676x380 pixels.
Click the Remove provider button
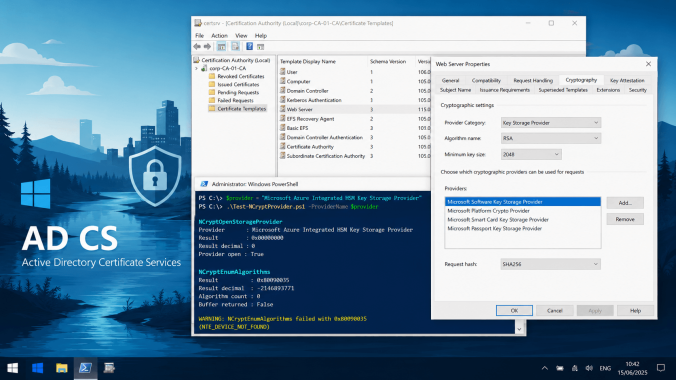625,219
